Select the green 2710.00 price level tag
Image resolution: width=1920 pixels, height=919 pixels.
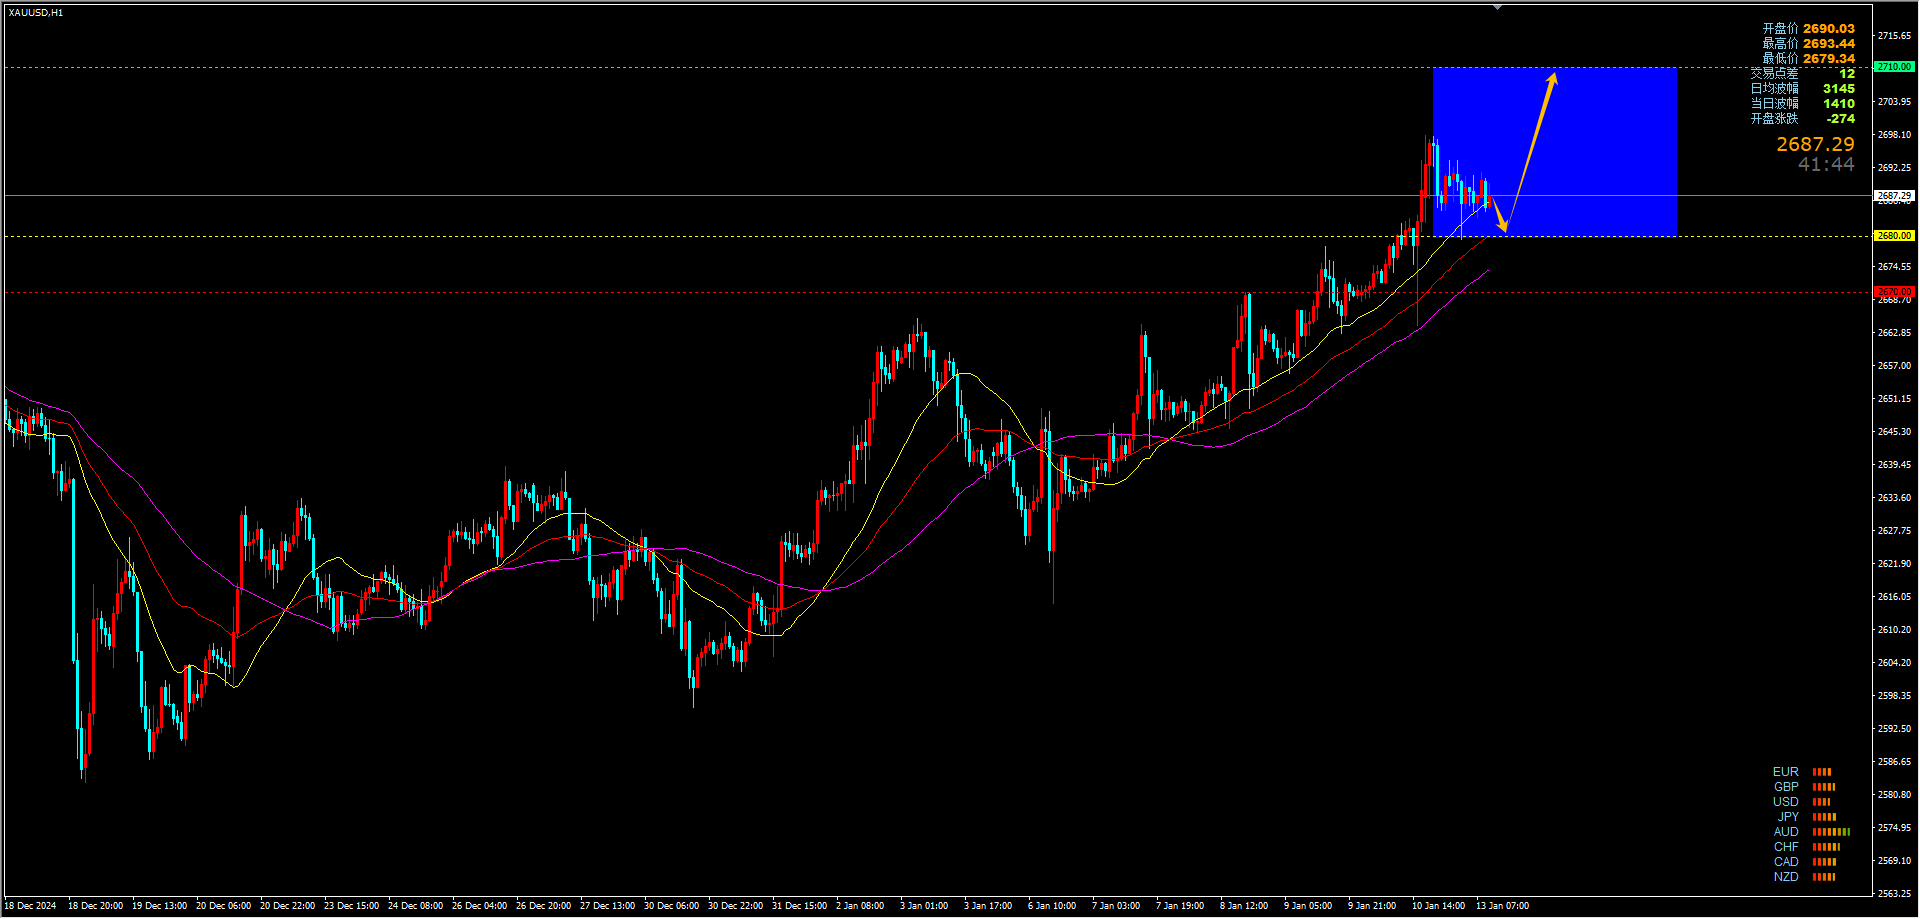point(1894,67)
